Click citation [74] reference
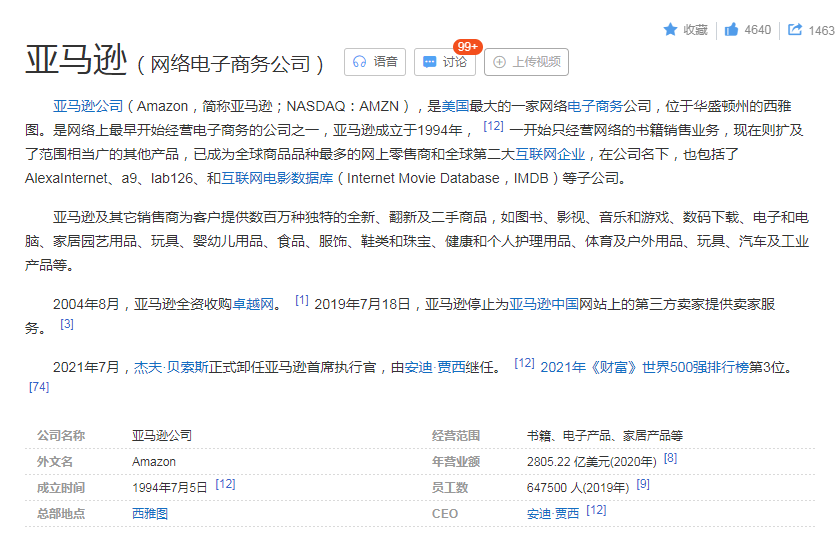The image size is (838, 545). click(39, 386)
